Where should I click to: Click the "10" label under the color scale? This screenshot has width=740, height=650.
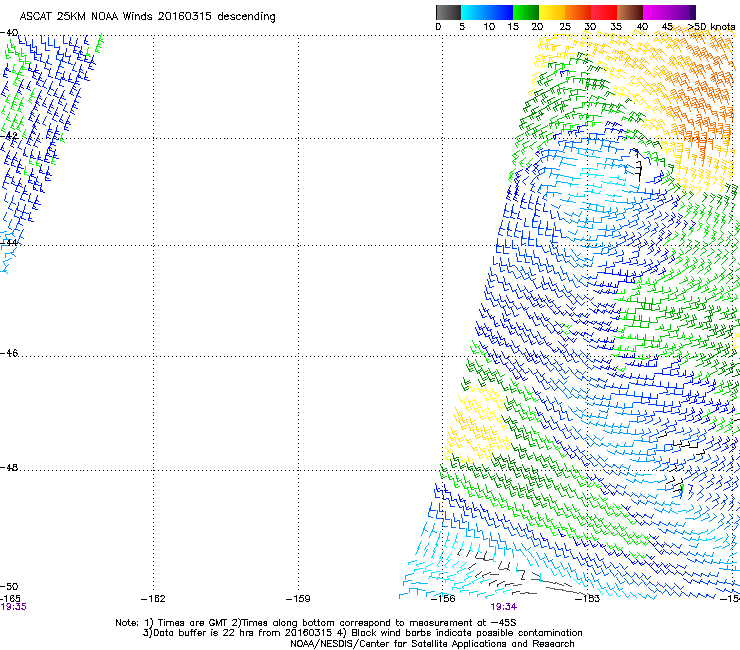(489, 27)
